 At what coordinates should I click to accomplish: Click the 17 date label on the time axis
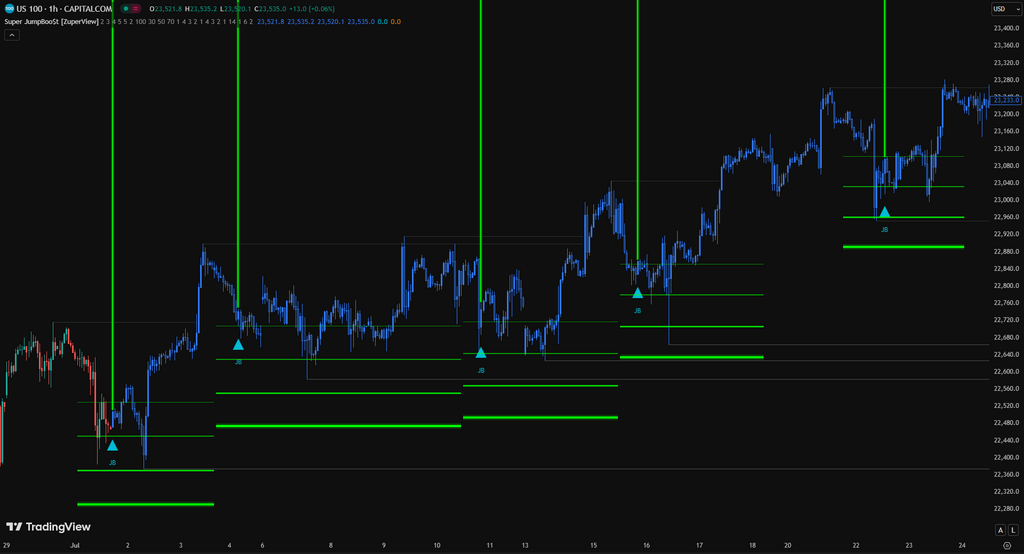[699, 545]
